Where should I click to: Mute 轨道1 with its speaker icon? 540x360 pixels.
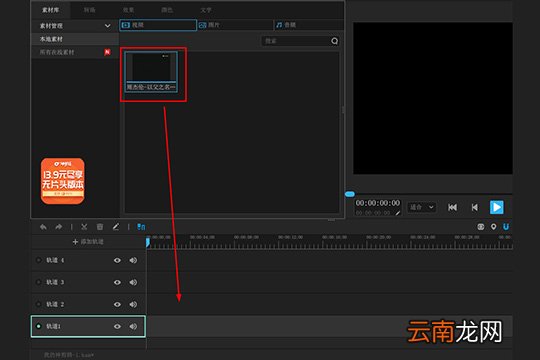coord(133,326)
